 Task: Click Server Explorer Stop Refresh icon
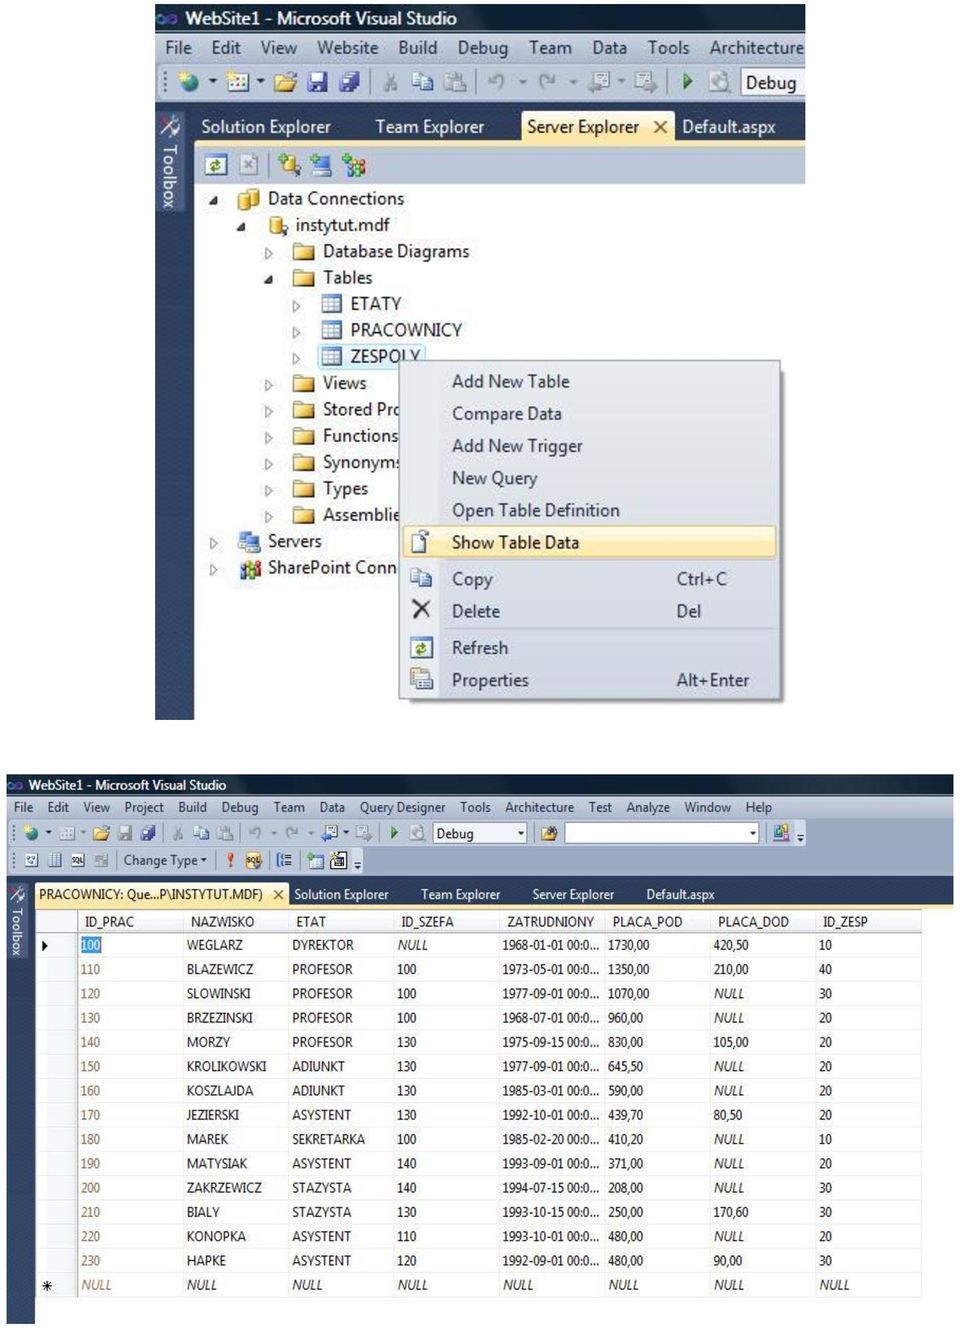[248, 165]
